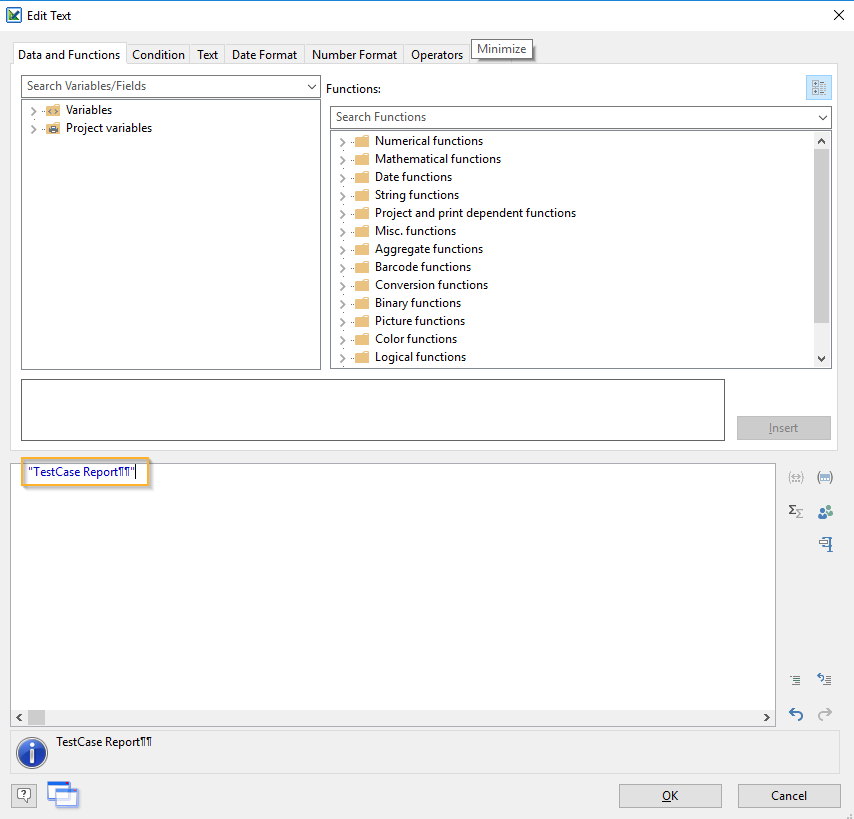Image resolution: width=854 pixels, height=819 pixels.
Task: Open the Search Functions dropdown arrow
Action: [x=822, y=118]
